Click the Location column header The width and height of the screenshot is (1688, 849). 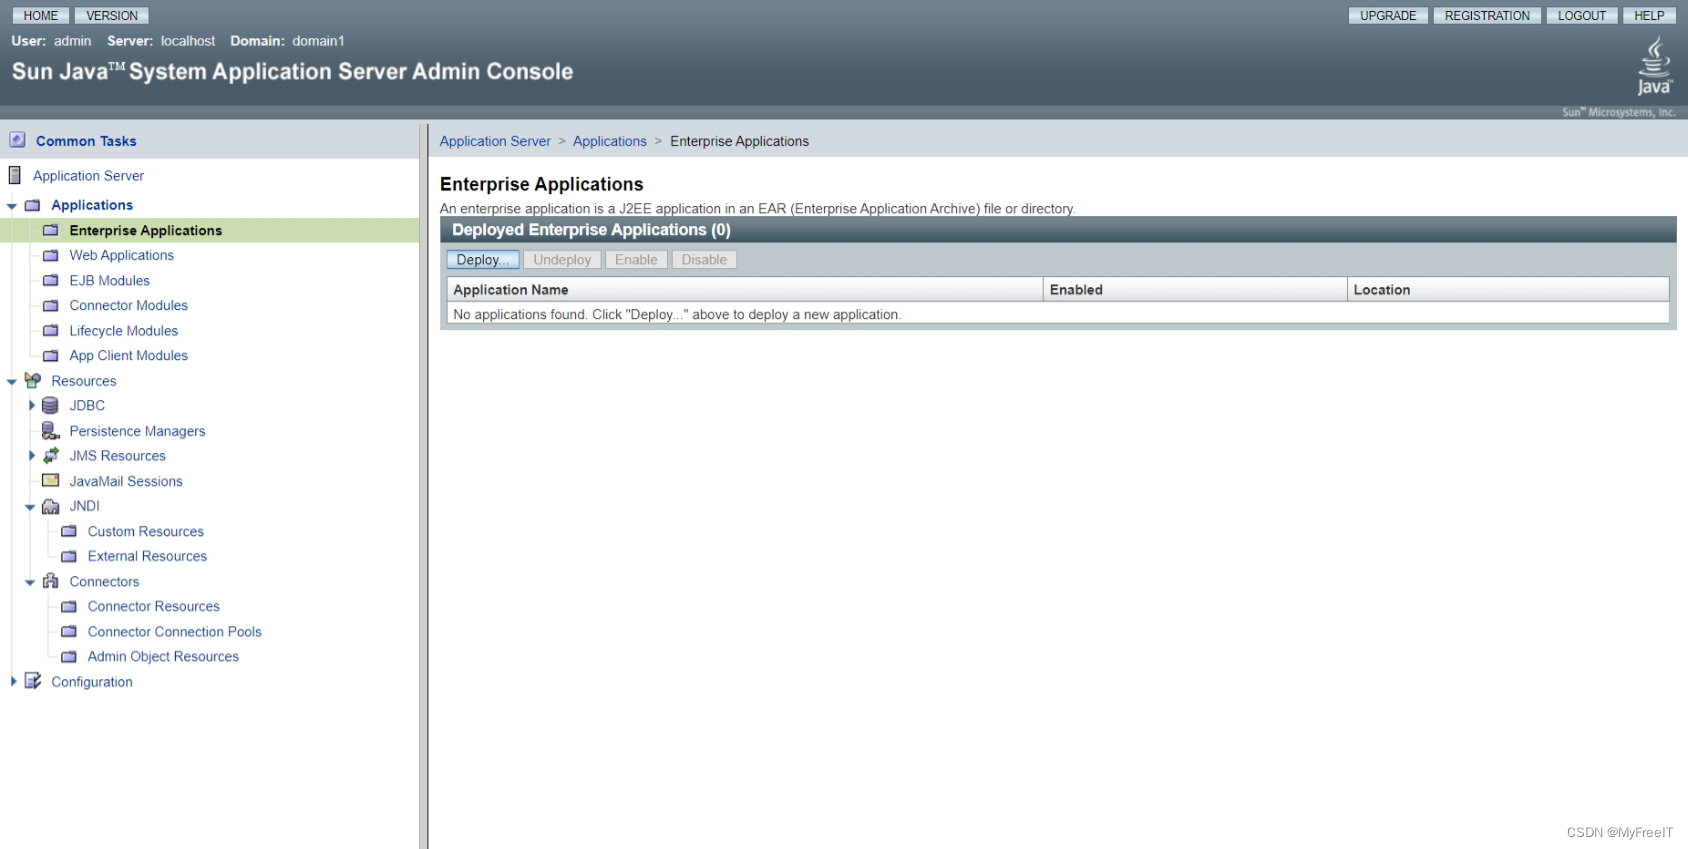pos(1508,290)
